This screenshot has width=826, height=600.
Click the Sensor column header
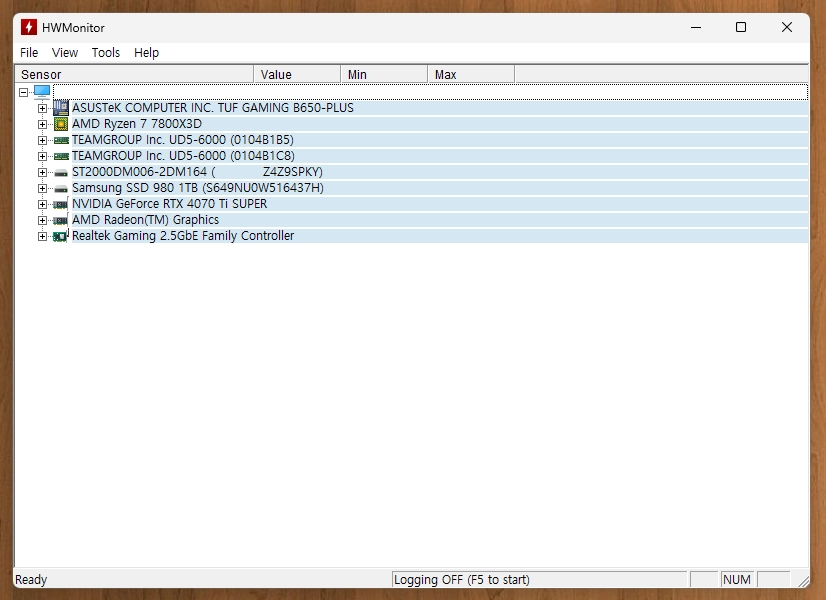coord(134,74)
